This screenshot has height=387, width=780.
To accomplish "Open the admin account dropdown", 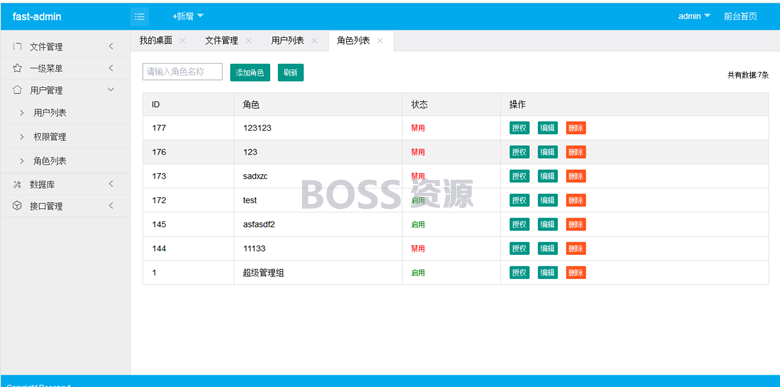I will [x=694, y=16].
